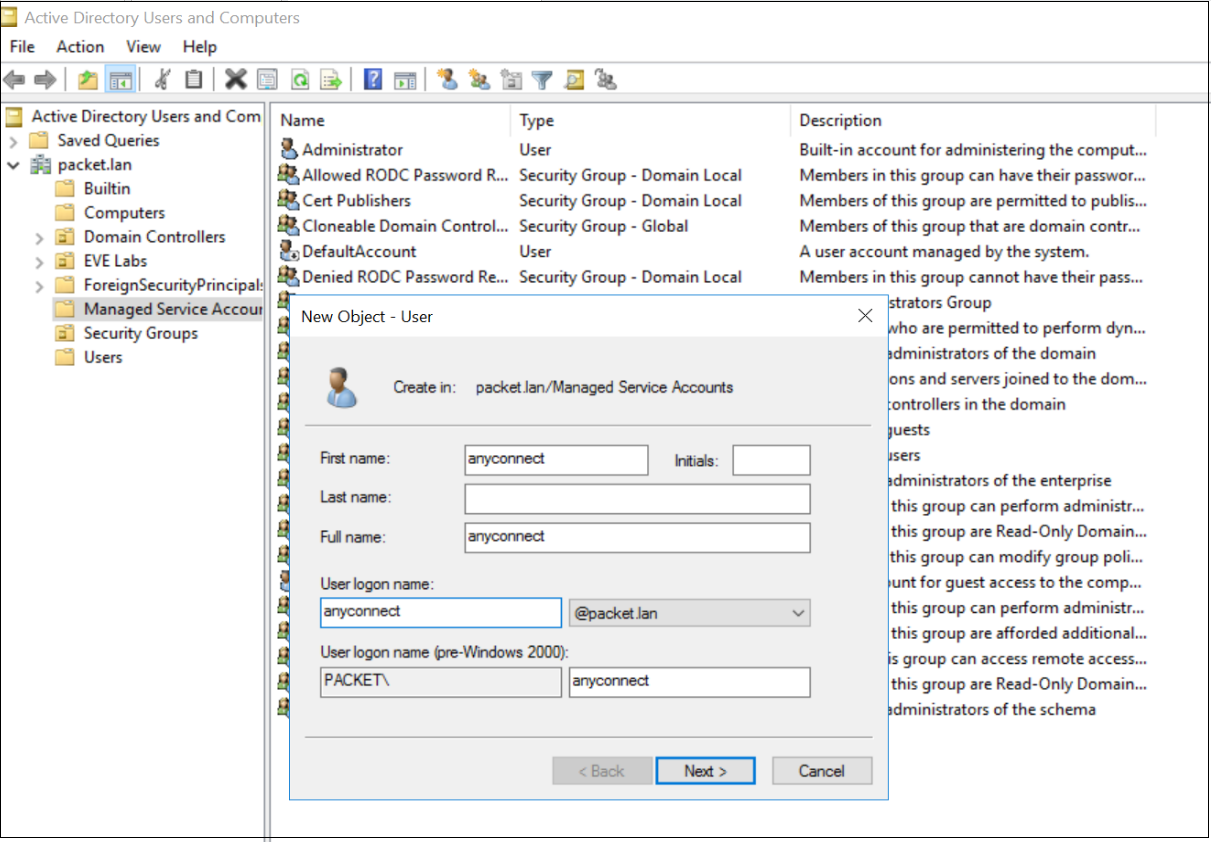The height and width of the screenshot is (842, 1211).
Task: Toggle the Show/Hide Console Tree toolbar icon
Action: pos(121,80)
